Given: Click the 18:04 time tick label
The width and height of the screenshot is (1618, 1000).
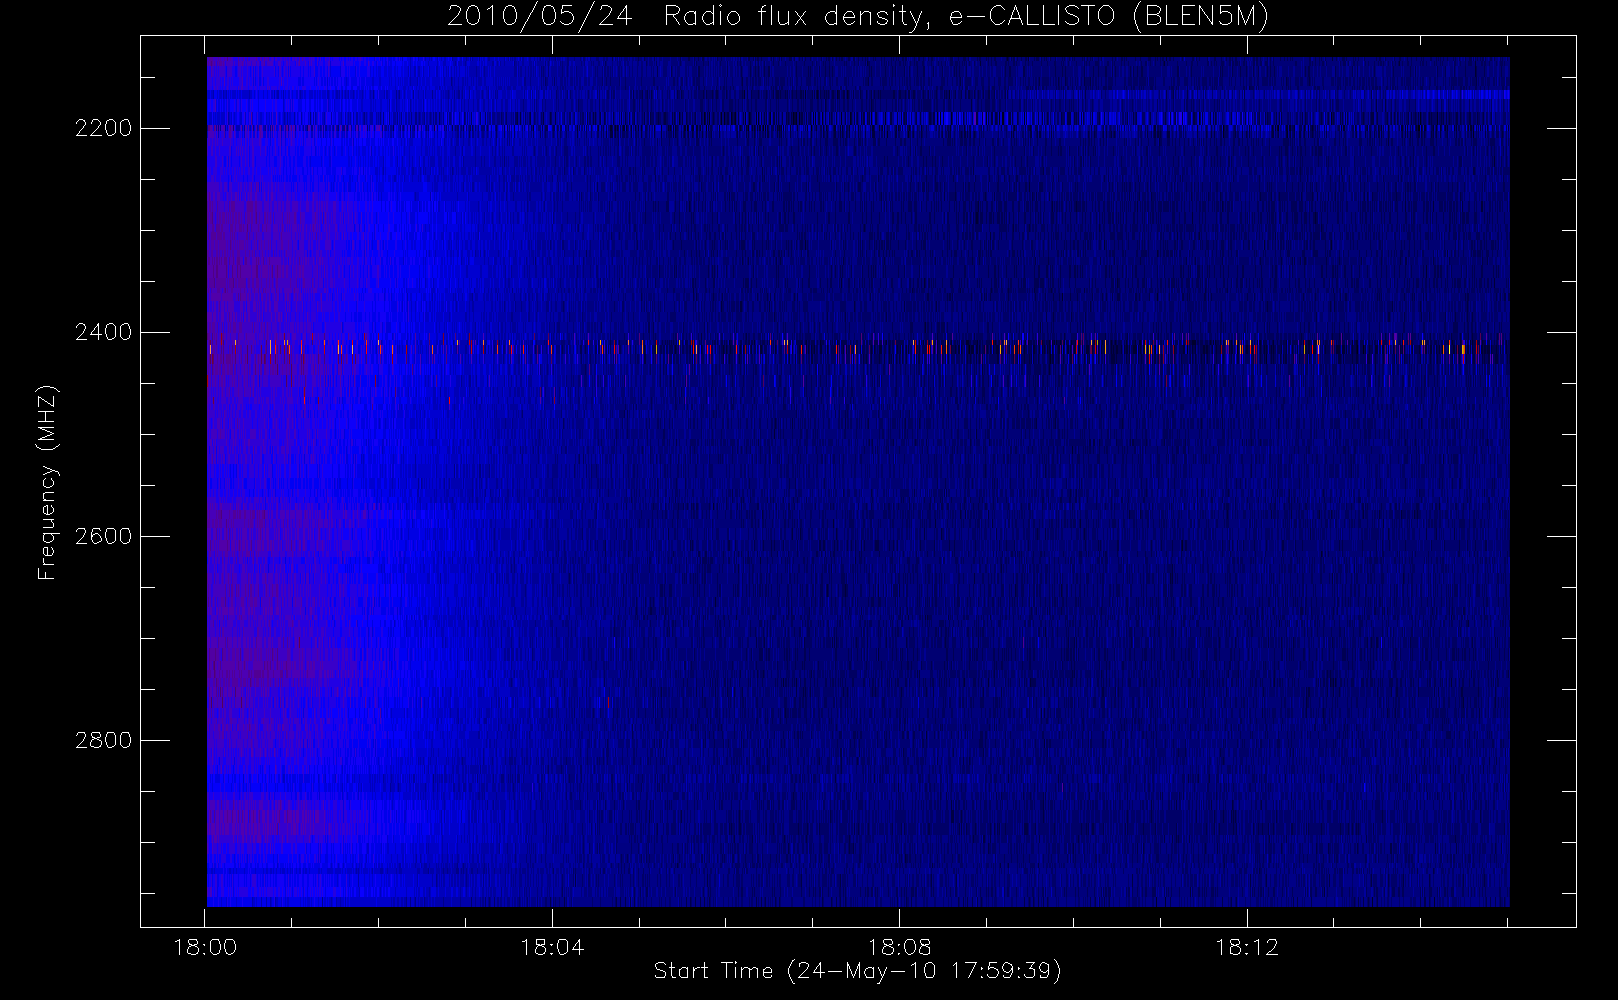Looking at the screenshot, I should [x=552, y=947].
